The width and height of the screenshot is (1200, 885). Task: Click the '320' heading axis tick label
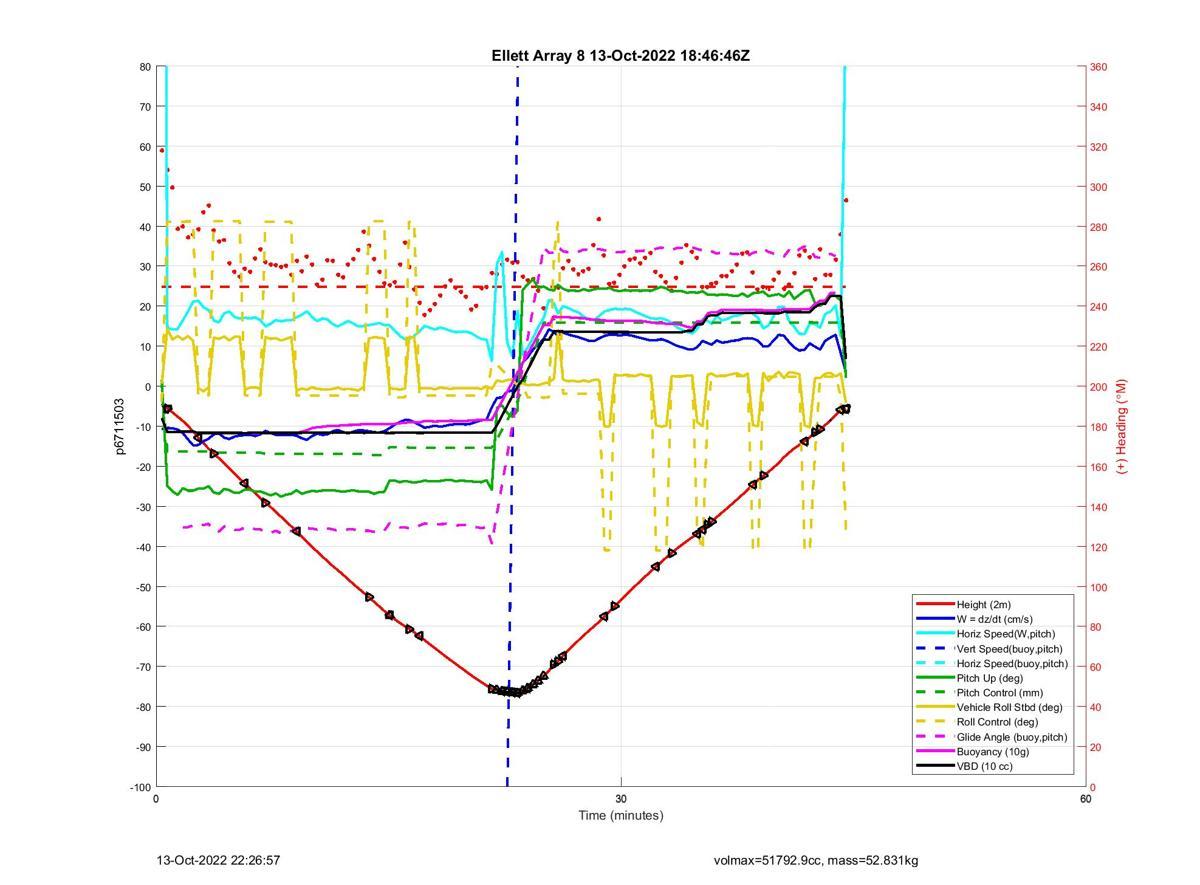click(x=1098, y=147)
